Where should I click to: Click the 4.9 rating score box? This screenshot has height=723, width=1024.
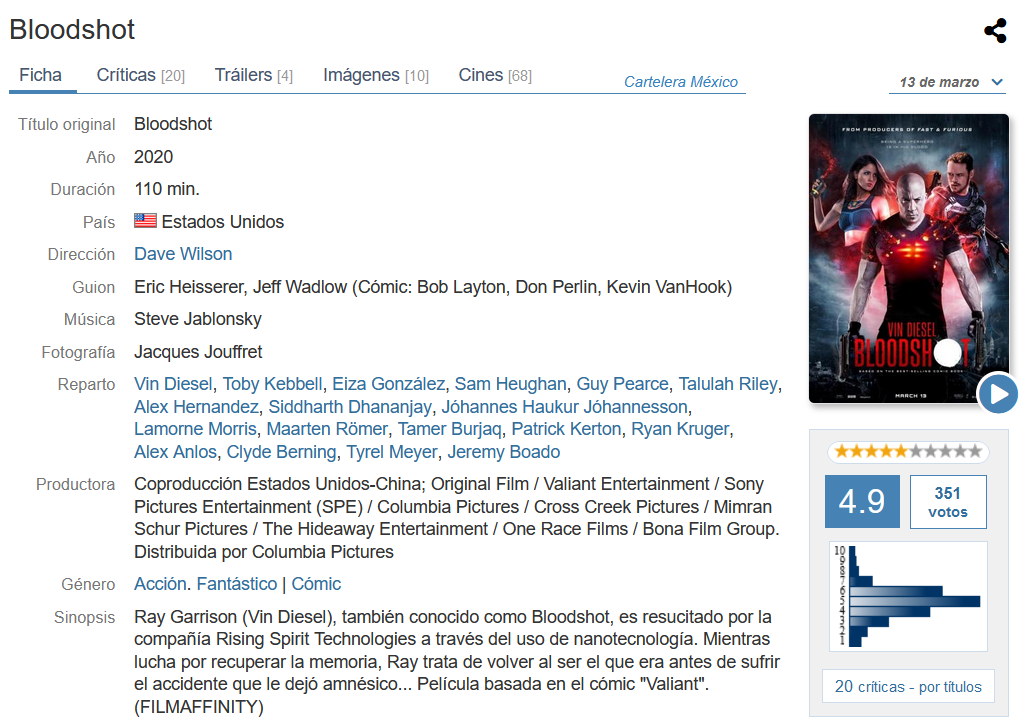click(862, 502)
